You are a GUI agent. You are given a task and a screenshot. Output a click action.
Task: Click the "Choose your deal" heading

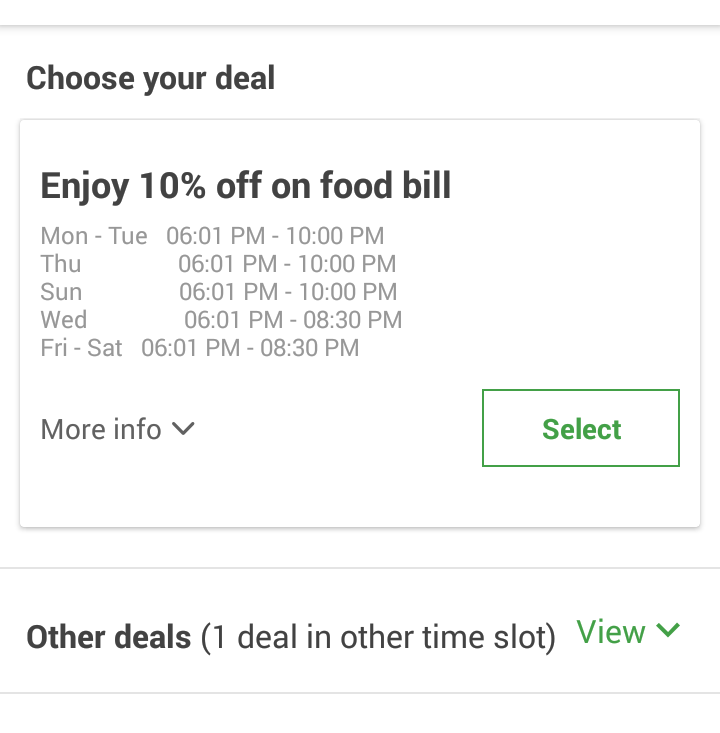tap(150, 78)
